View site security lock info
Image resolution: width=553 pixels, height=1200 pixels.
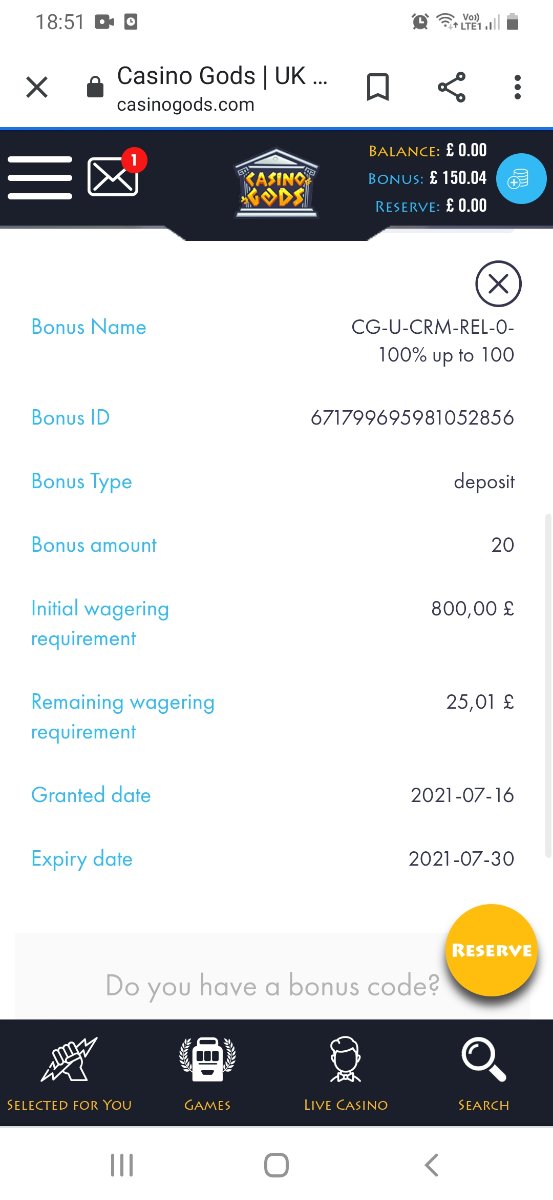(95, 88)
